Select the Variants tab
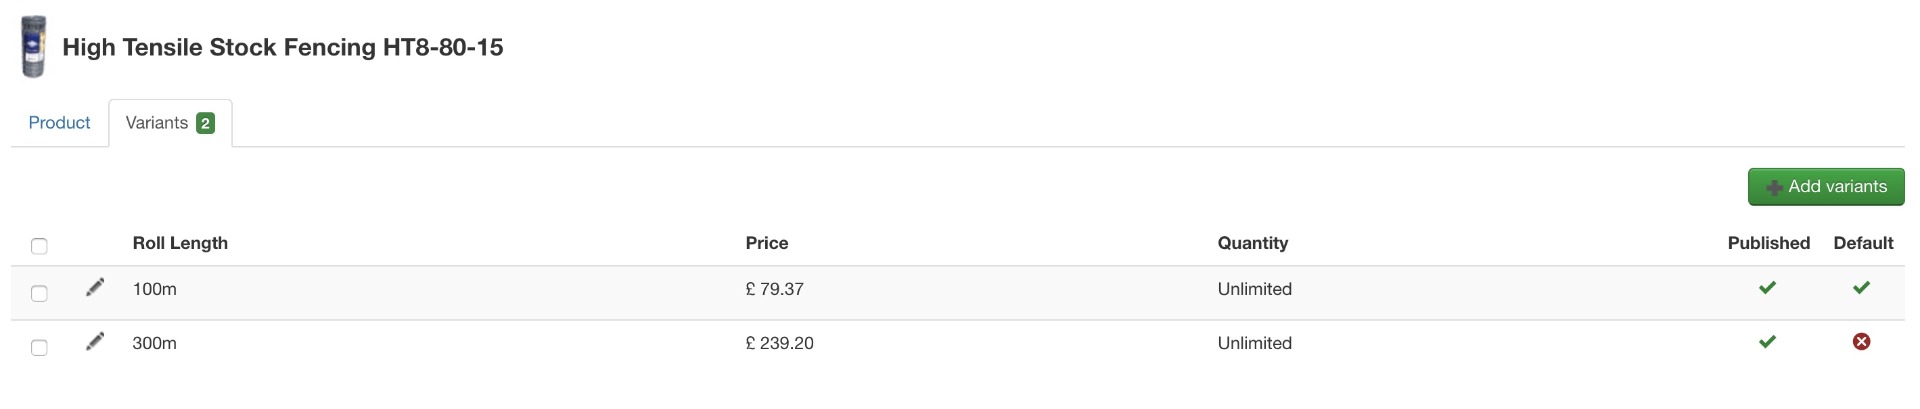 coord(157,123)
